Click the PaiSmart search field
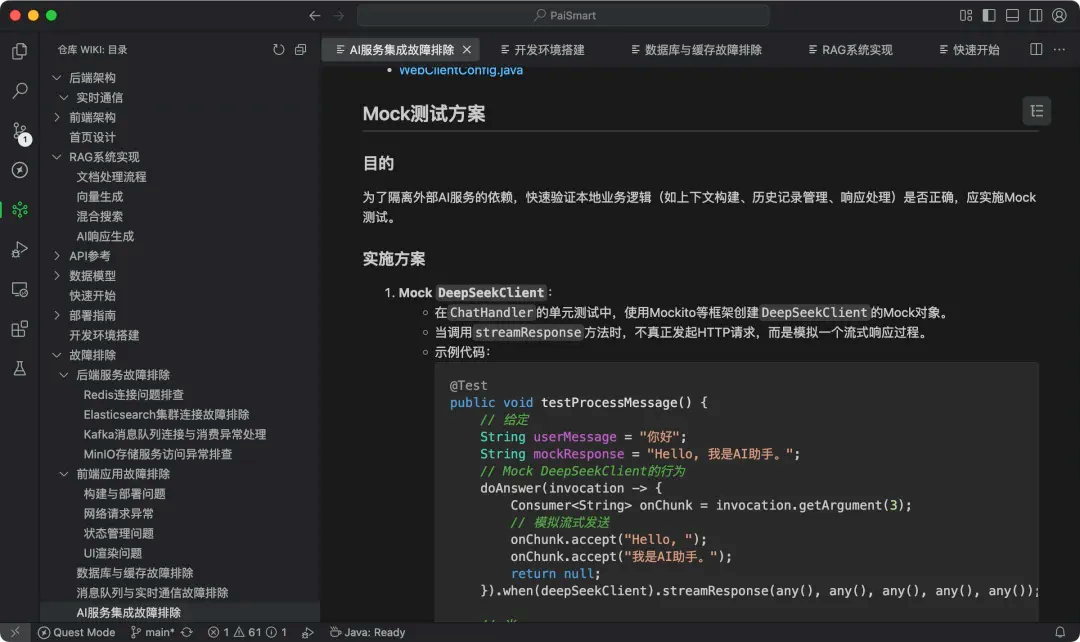 click(x=563, y=15)
